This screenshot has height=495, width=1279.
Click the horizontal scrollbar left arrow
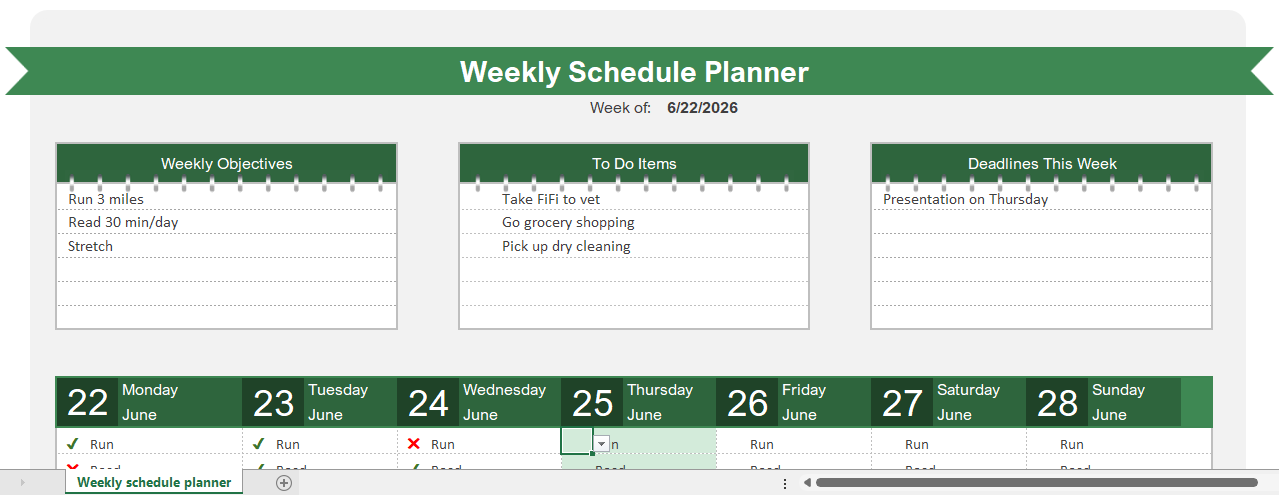tap(807, 483)
